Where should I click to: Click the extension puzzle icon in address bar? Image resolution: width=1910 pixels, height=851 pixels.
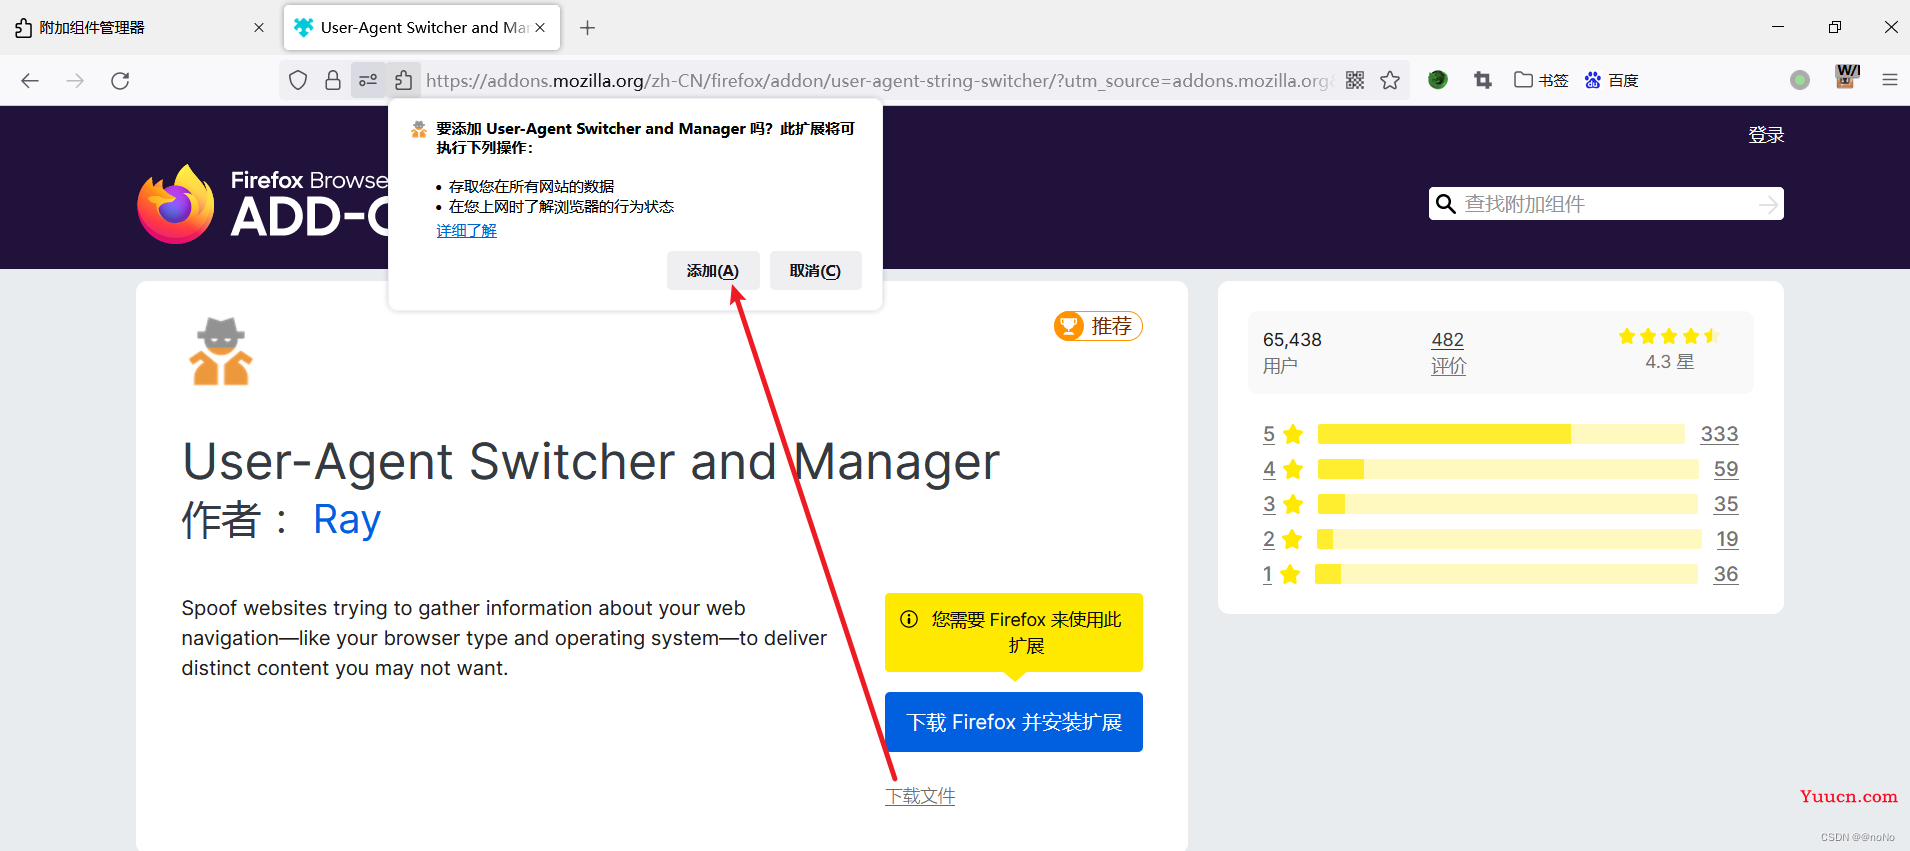(x=403, y=80)
